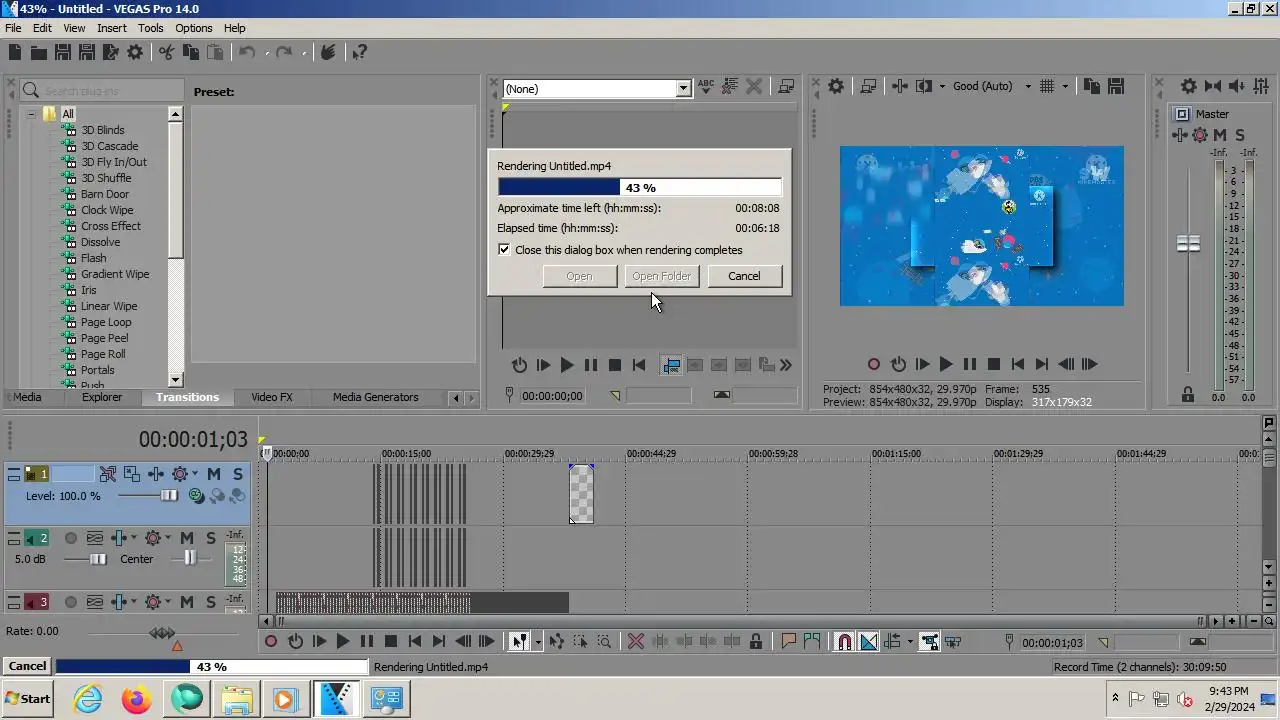This screenshot has width=1280, height=720.
Task: Click track 1 Level slider handle
Action: 169,496
